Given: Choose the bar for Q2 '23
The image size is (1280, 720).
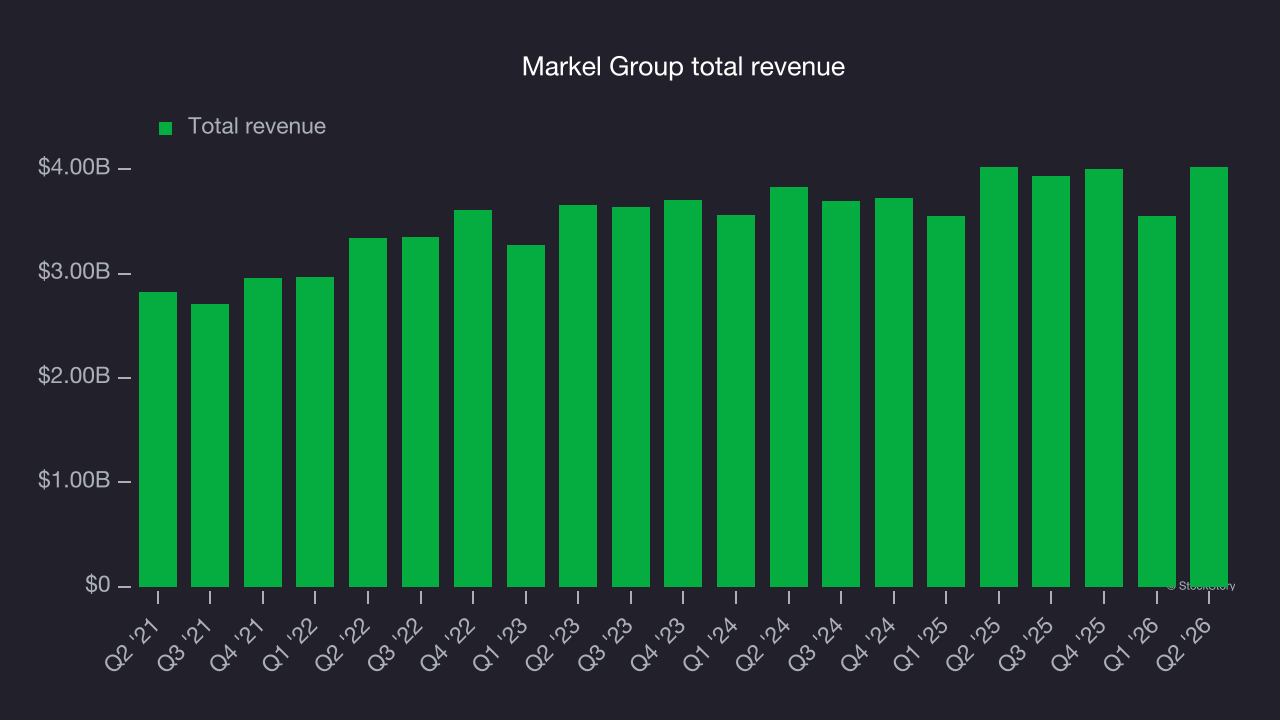Looking at the screenshot, I should pyautogui.click(x=578, y=396).
